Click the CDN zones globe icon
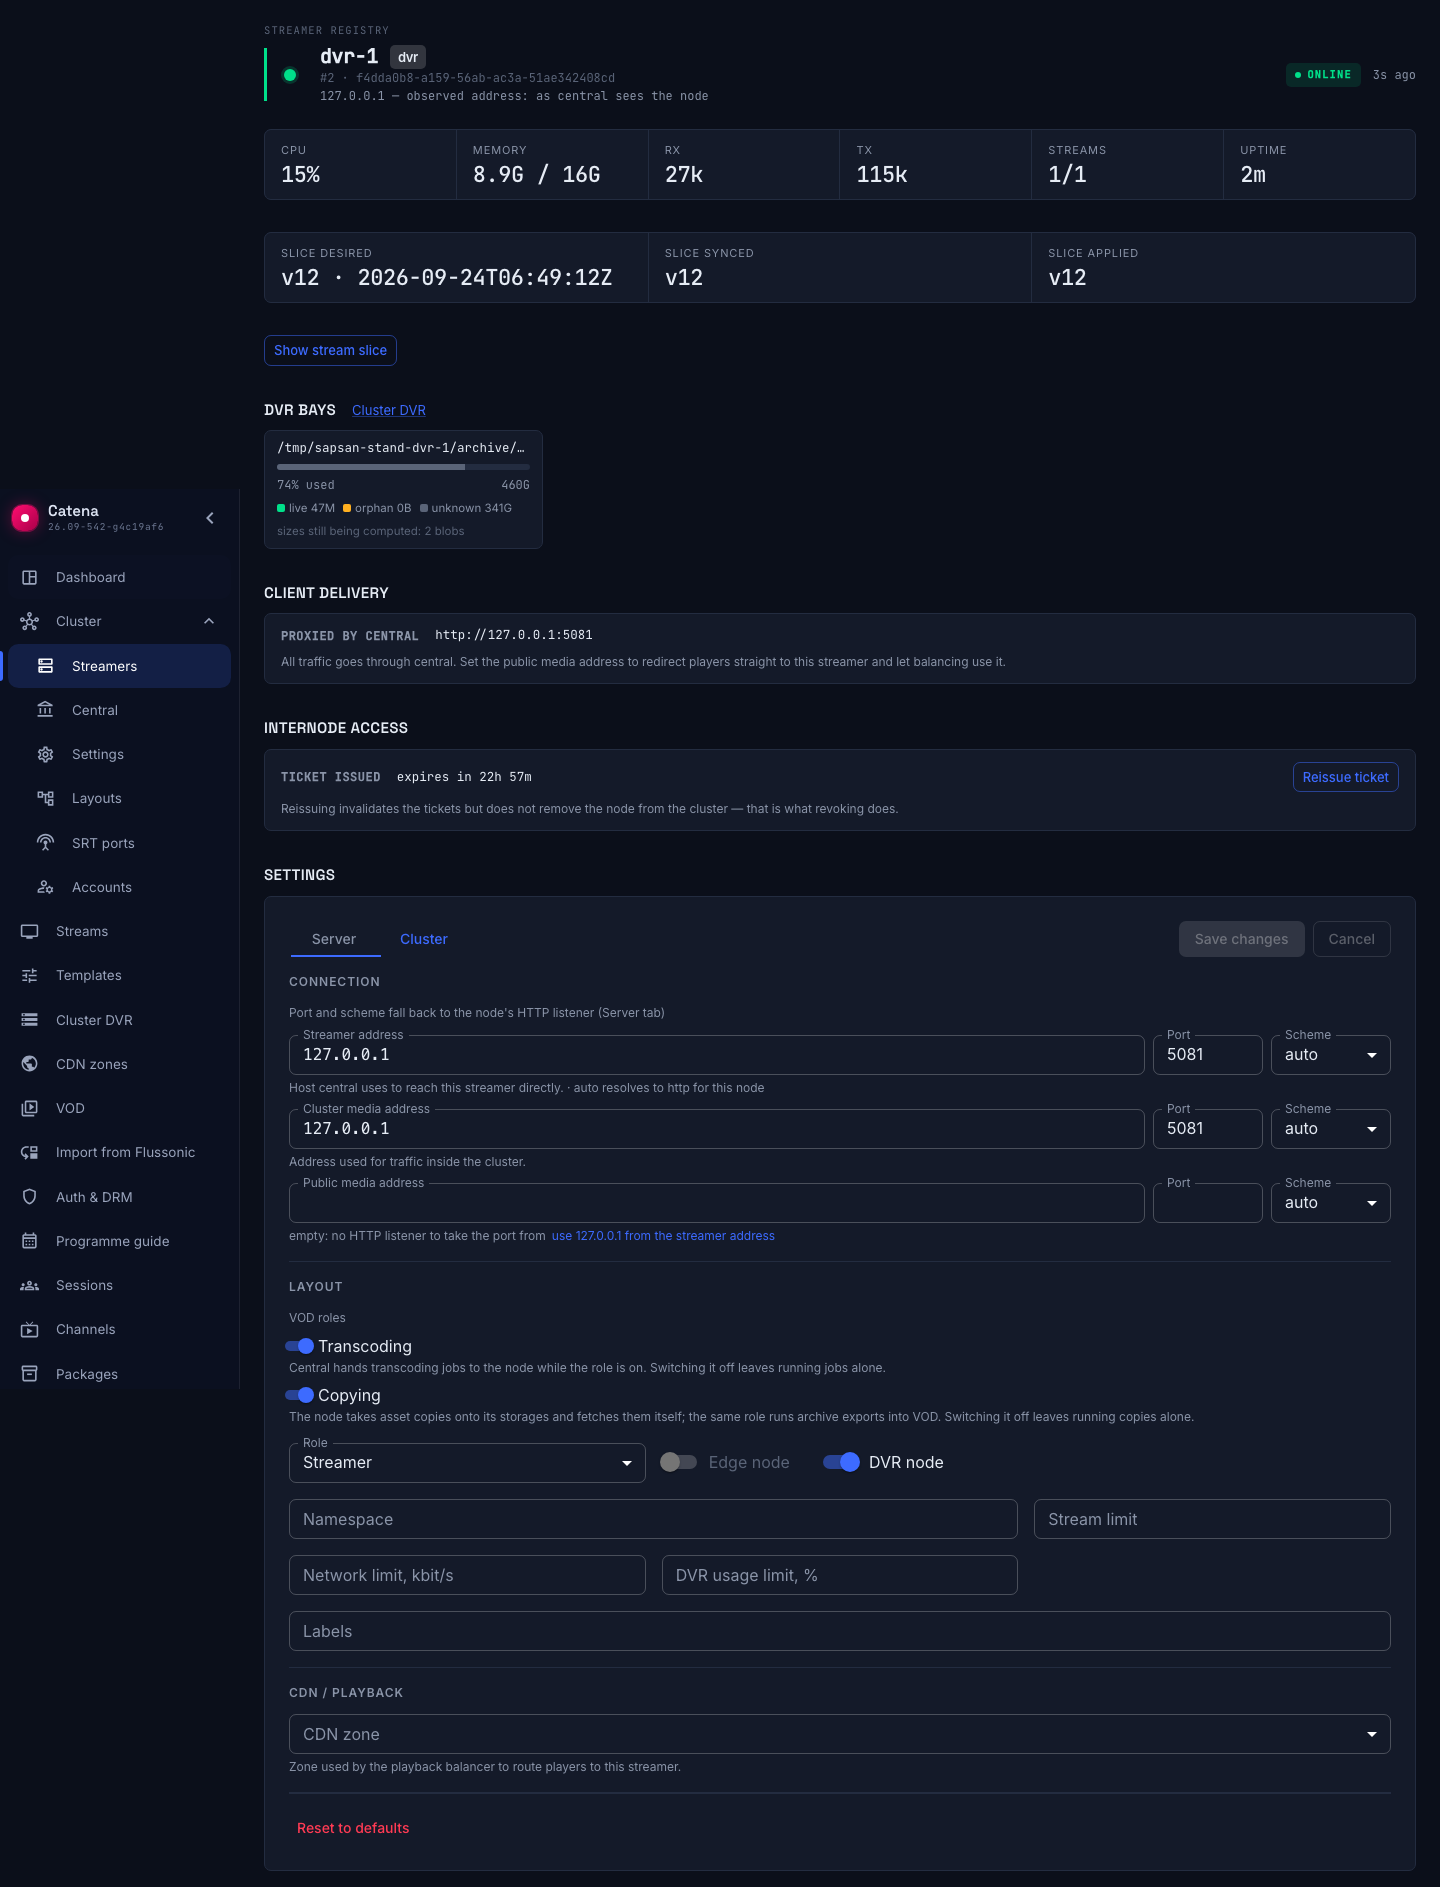 tap(30, 1064)
